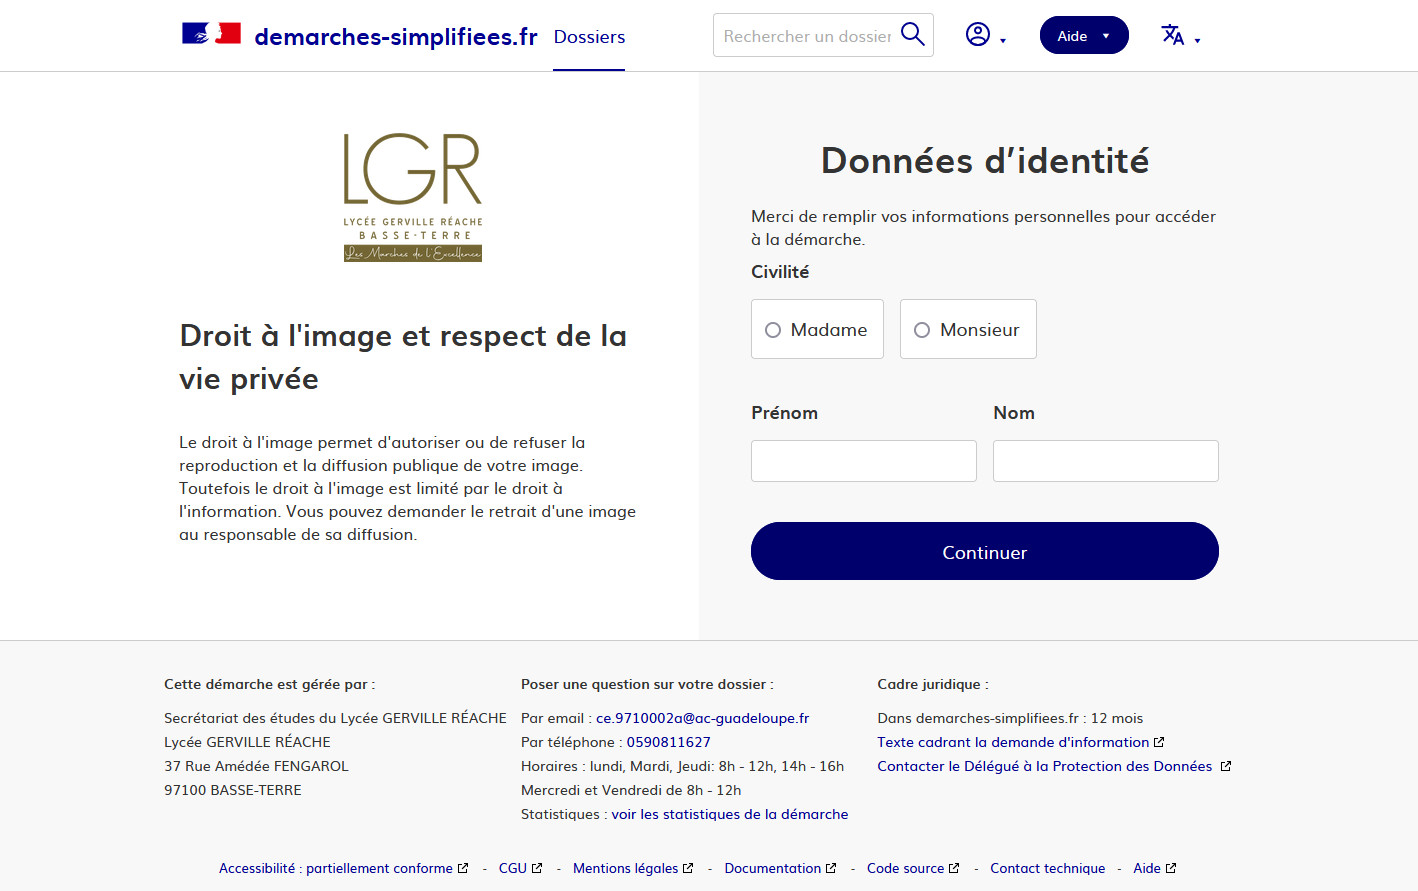Open the contact email address link
Image resolution: width=1418 pixels, height=891 pixels.
pyautogui.click(x=702, y=718)
